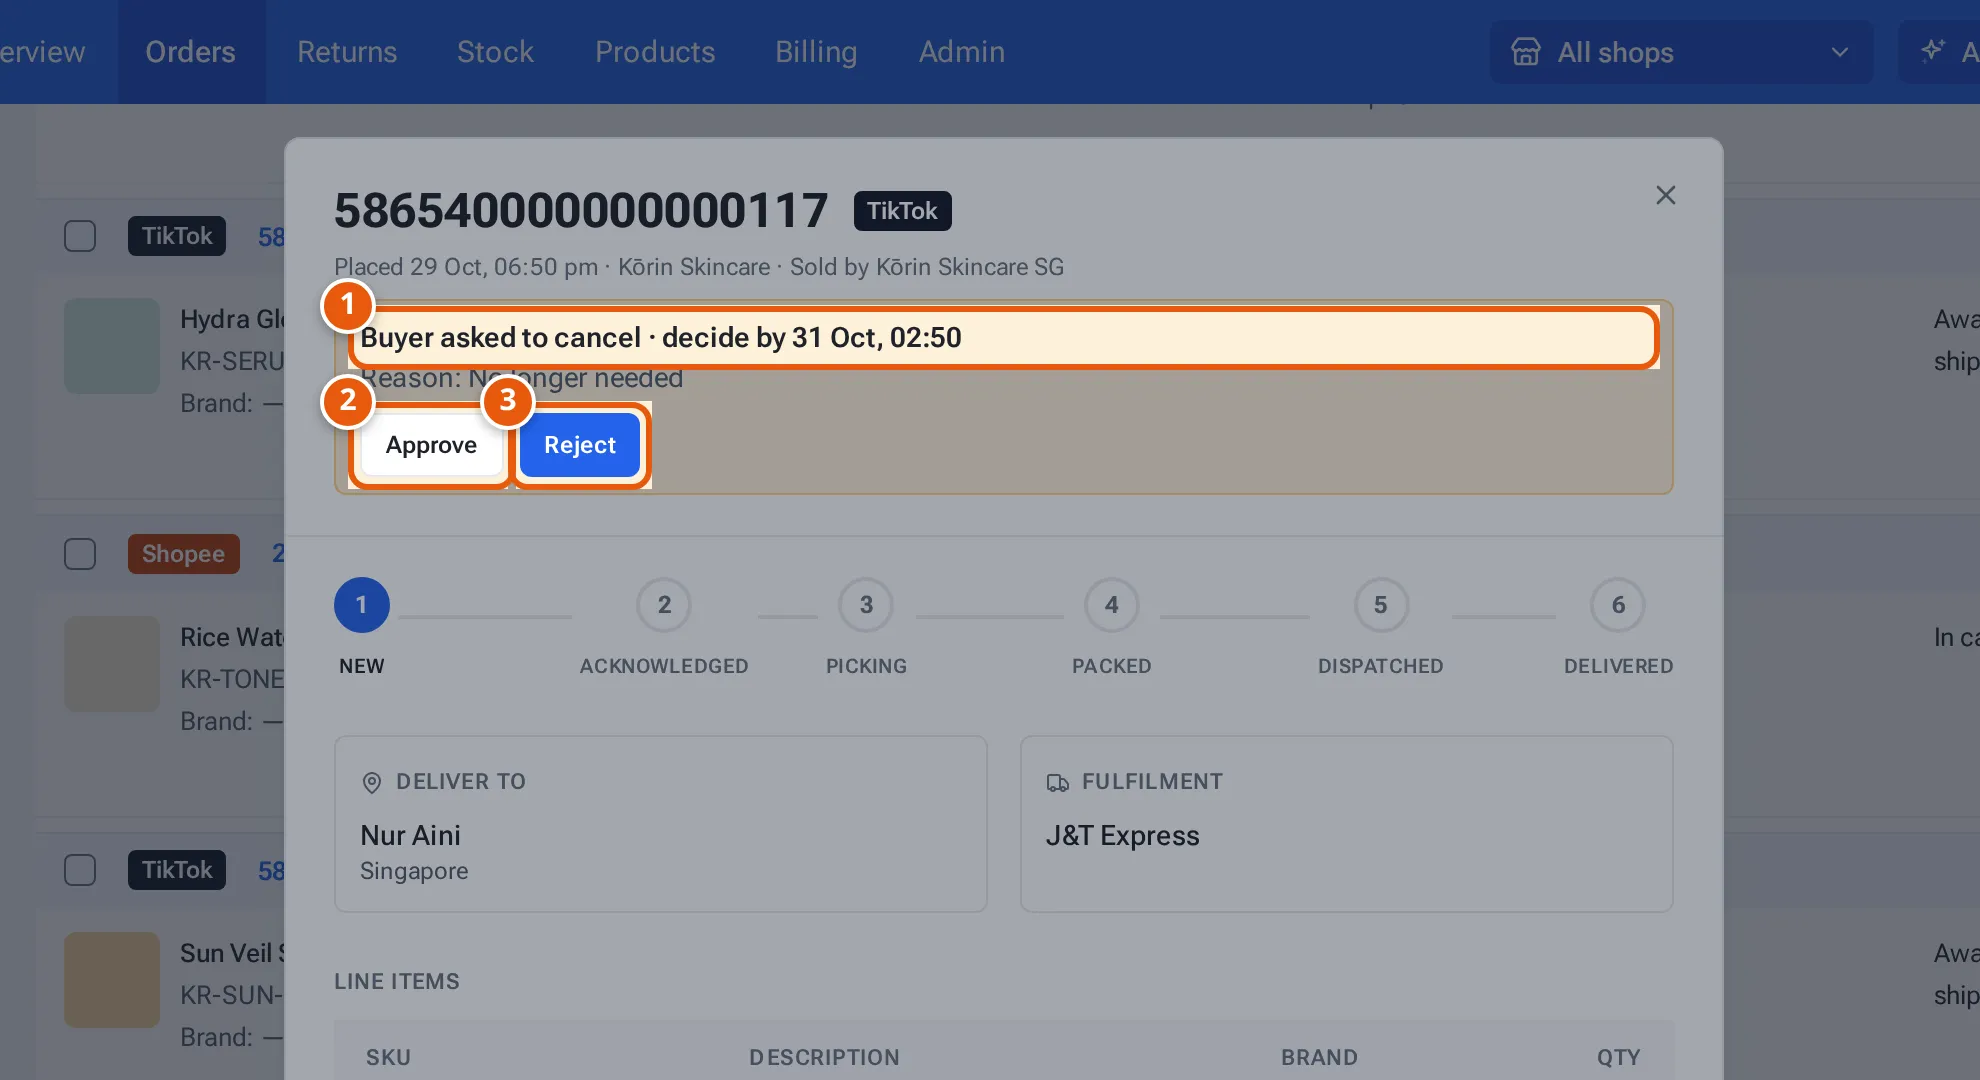Screen dimensions: 1980x1080
Task: Click the J&T Express carrier text
Action: point(1122,835)
